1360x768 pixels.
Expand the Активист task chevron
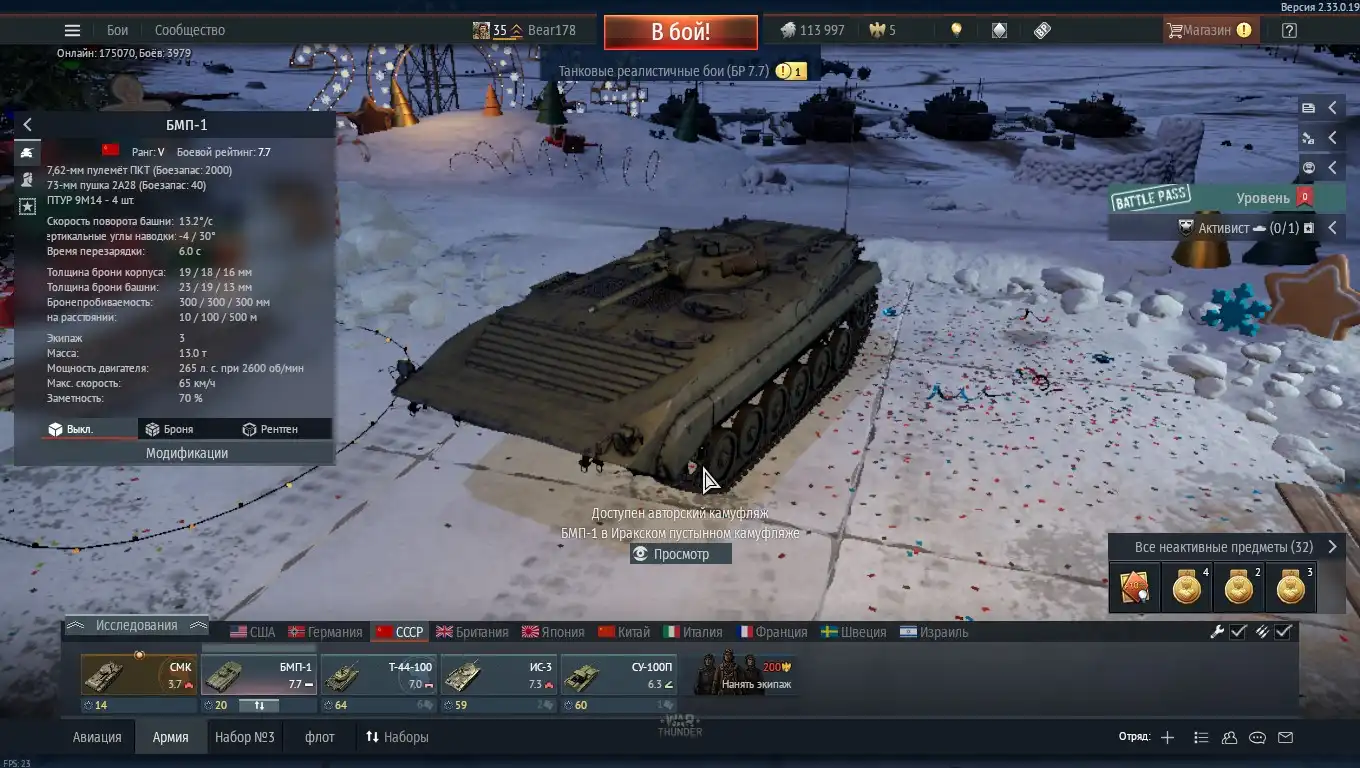click(x=1333, y=228)
